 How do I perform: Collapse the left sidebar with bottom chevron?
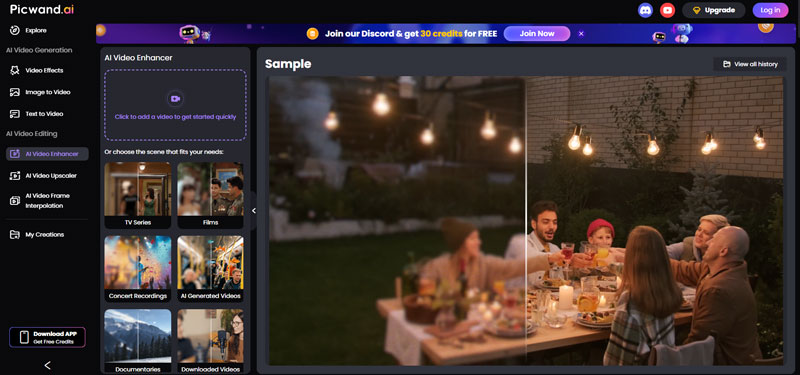47,365
